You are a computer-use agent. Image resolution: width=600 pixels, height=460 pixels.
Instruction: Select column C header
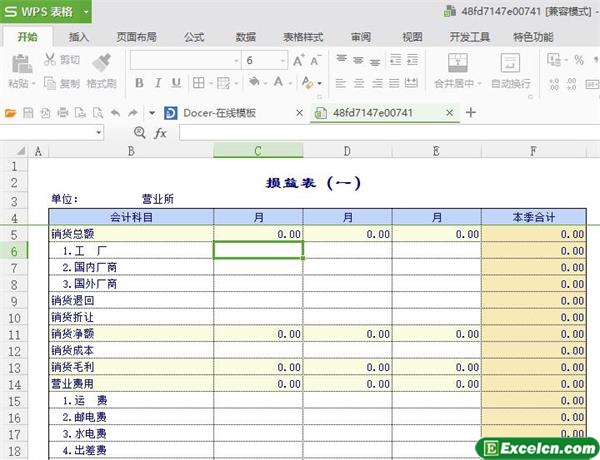click(x=258, y=151)
